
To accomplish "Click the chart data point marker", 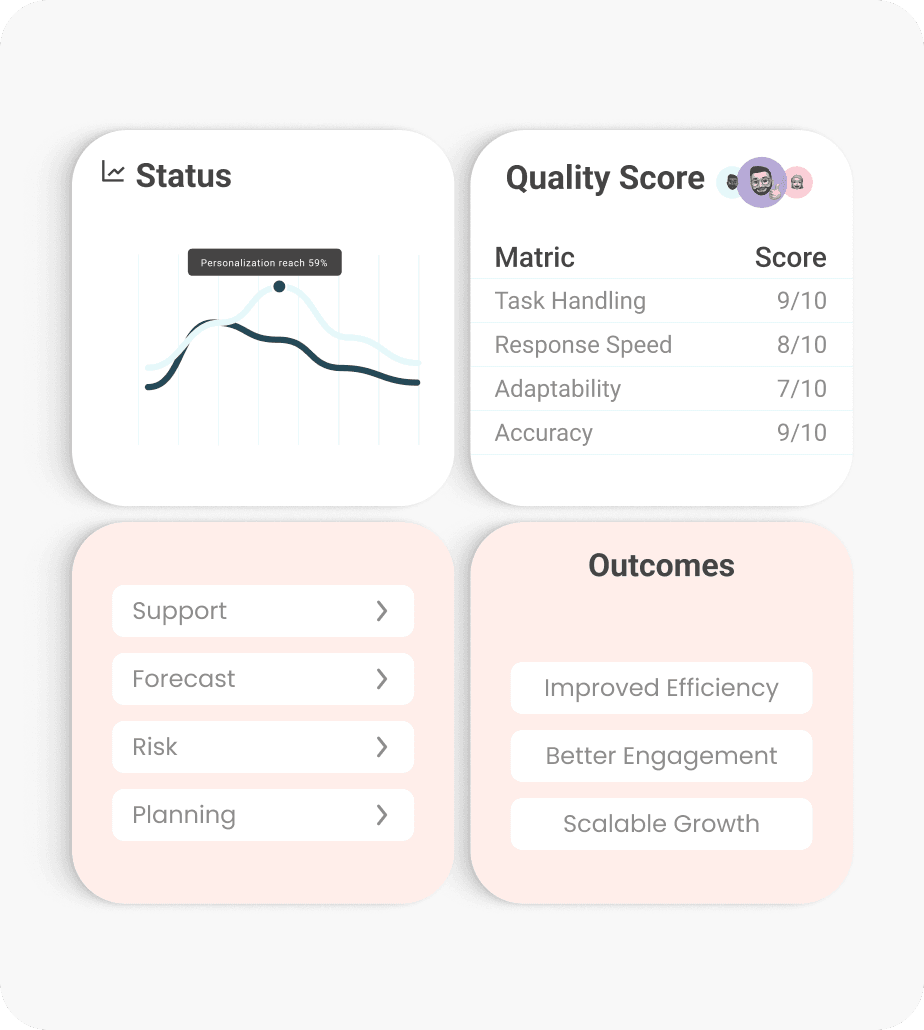I will point(279,286).
